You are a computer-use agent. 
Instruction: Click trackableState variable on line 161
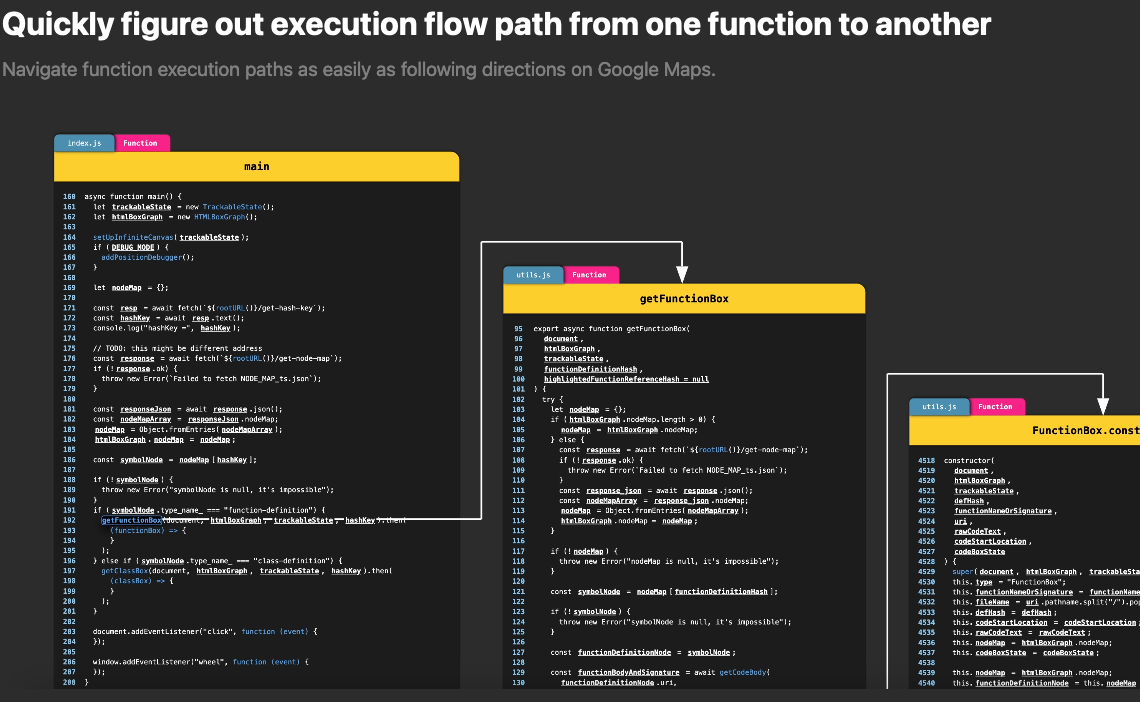(142, 207)
